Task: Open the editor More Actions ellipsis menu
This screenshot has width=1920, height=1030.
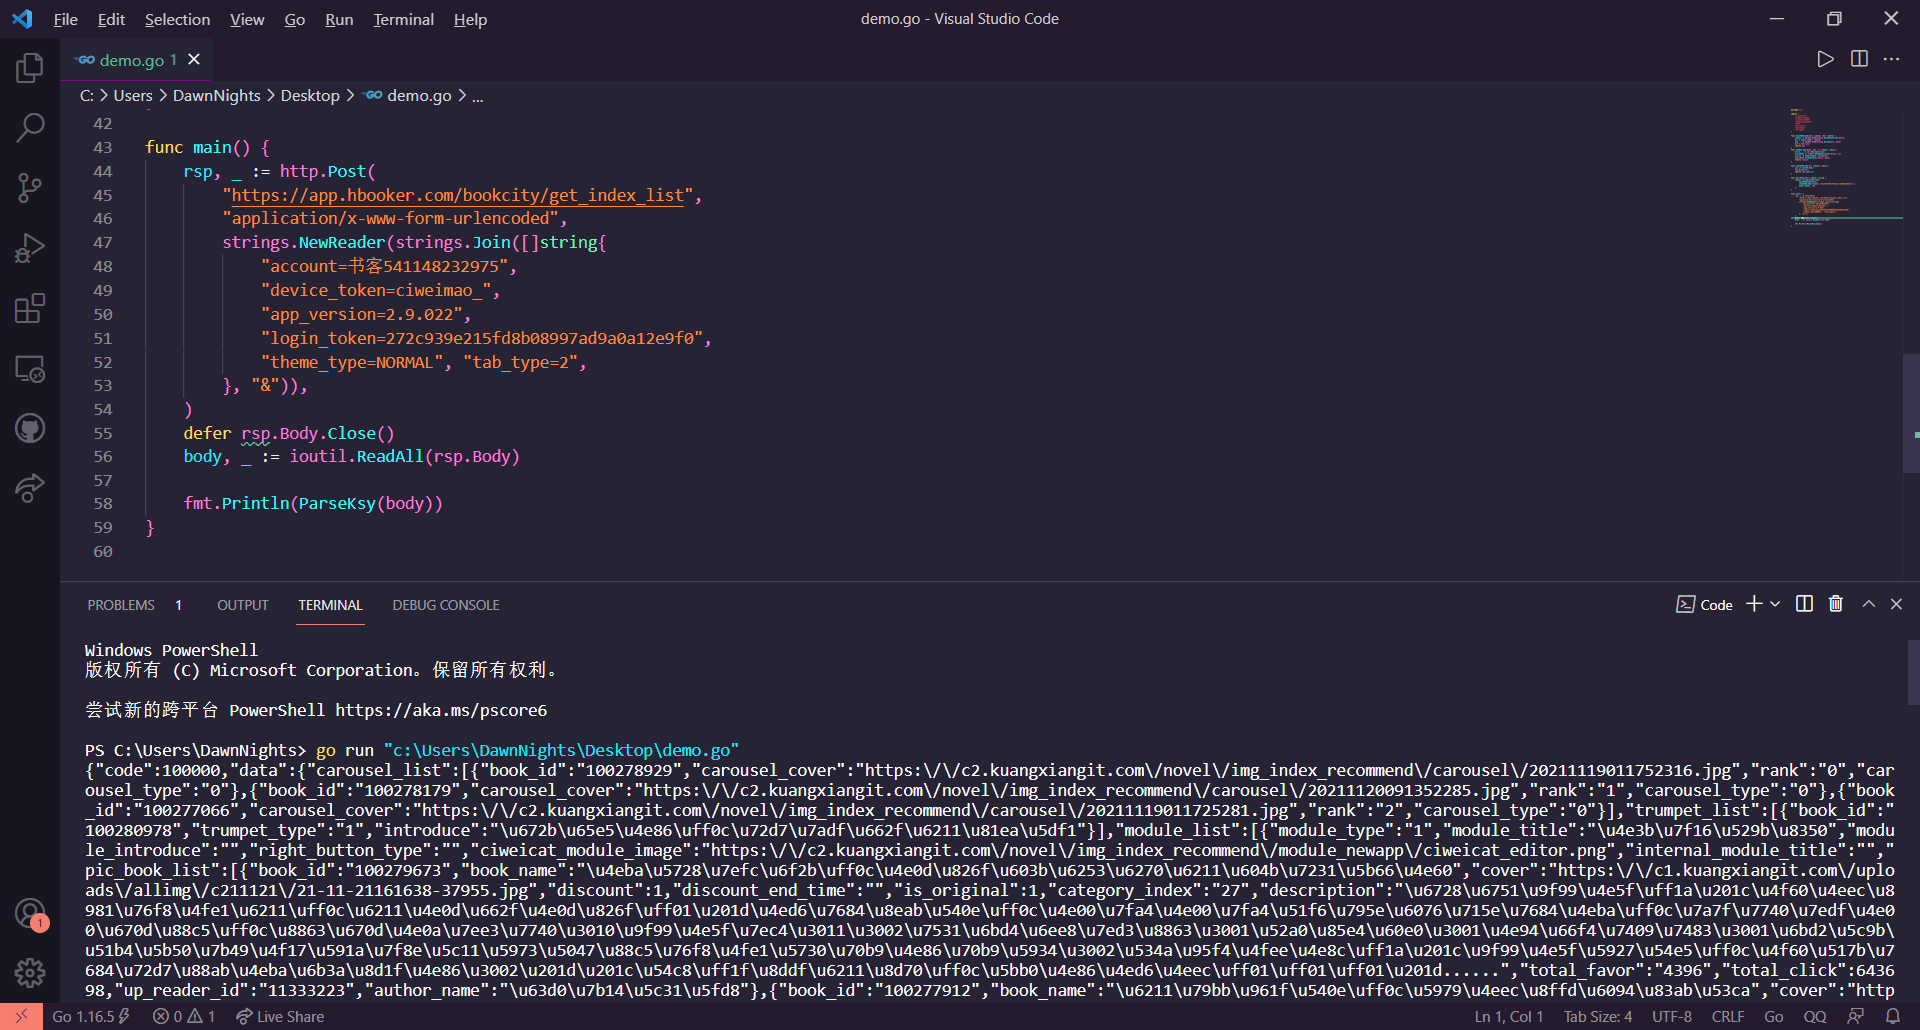Action: click(x=1891, y=59)
